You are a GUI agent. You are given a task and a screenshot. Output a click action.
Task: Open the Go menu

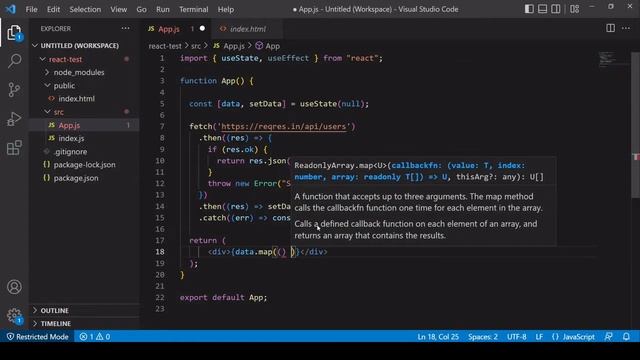pyautogui.click(x=141, y=9)
